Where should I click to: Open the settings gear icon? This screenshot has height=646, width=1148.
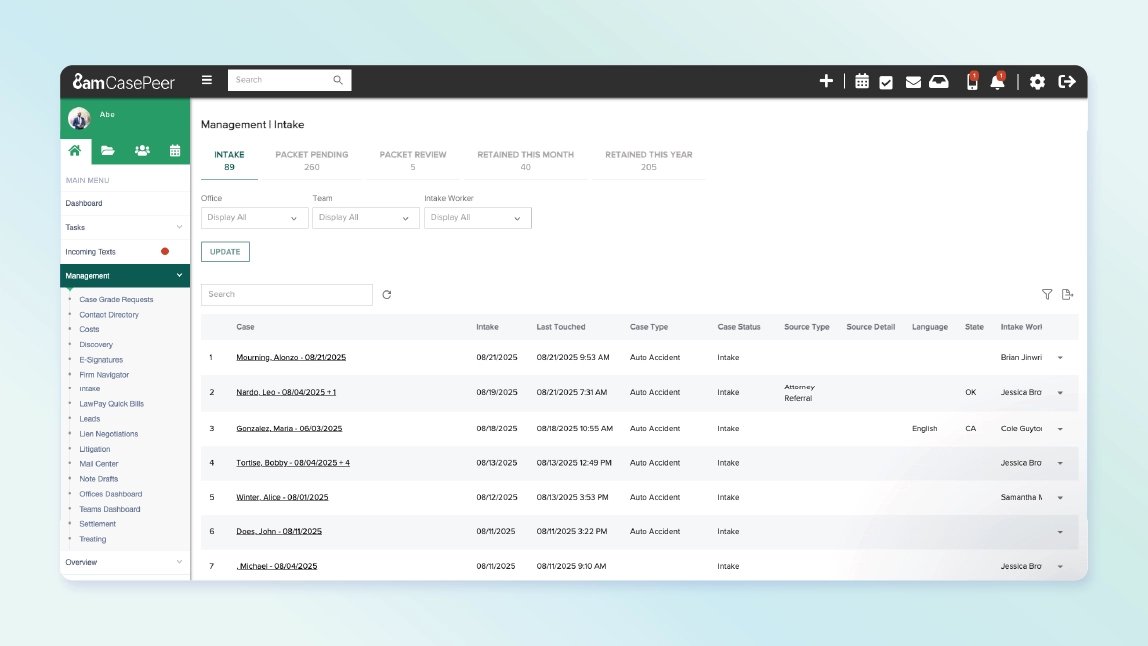pyautogui.click(x=1037, y=82)
